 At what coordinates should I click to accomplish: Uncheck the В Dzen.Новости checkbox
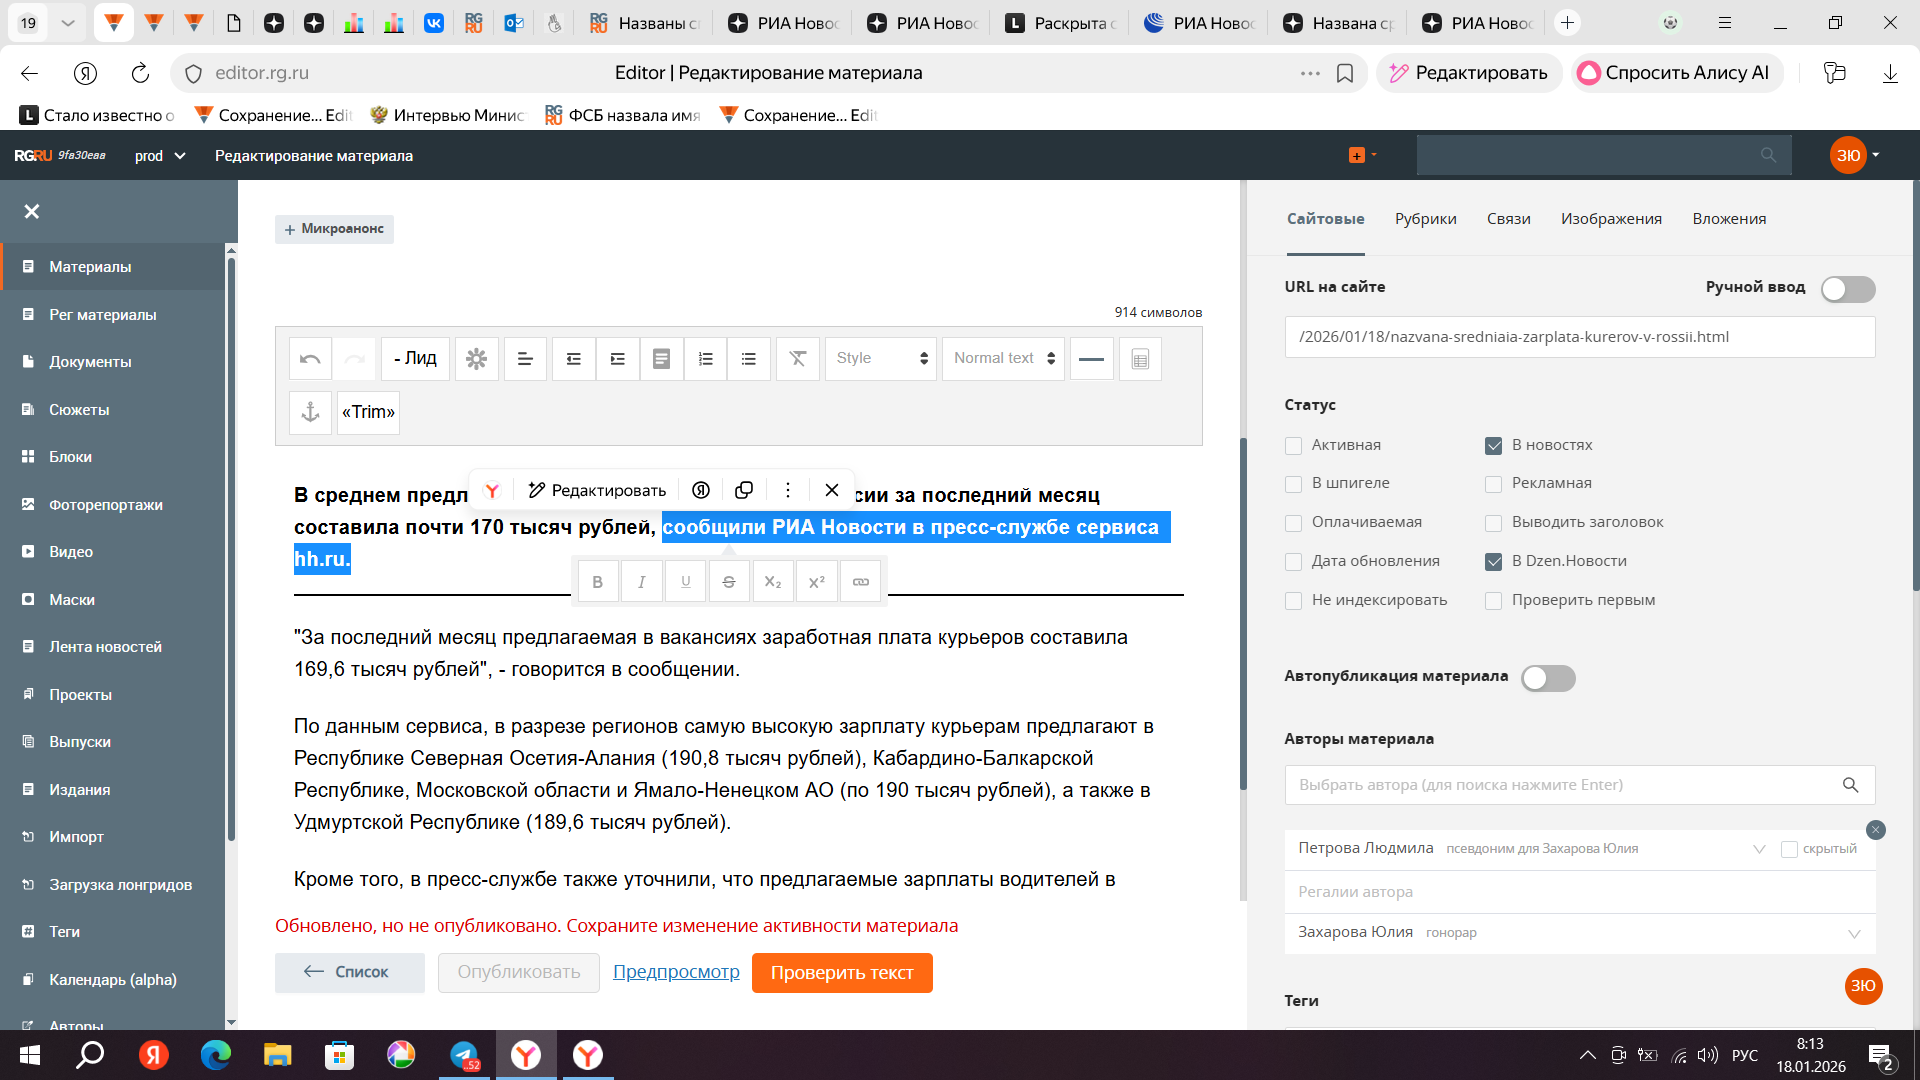(x=1493, y=562)
